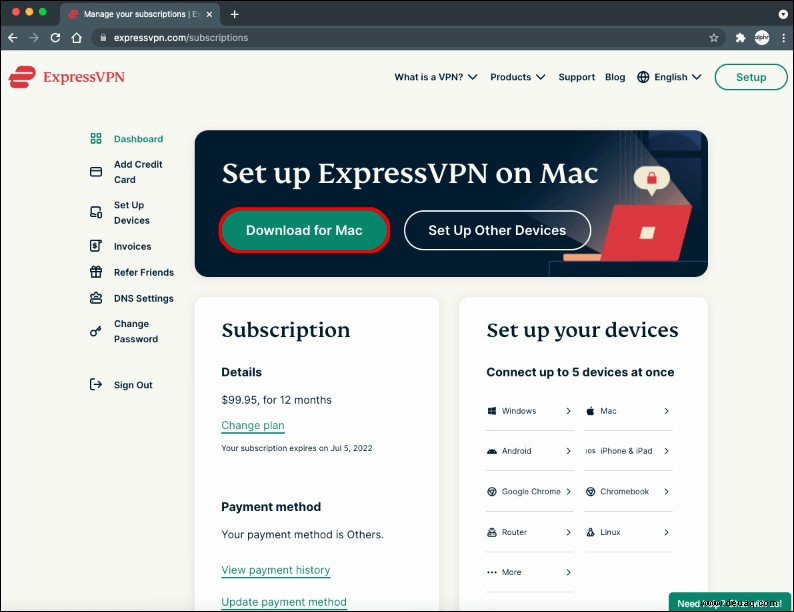Click the chevron next to More

tap(568, 572)
